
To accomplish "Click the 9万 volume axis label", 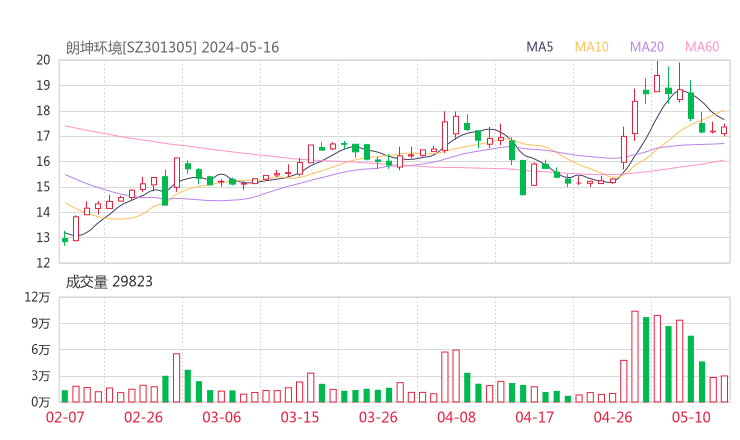I will (x=41, y=323).
